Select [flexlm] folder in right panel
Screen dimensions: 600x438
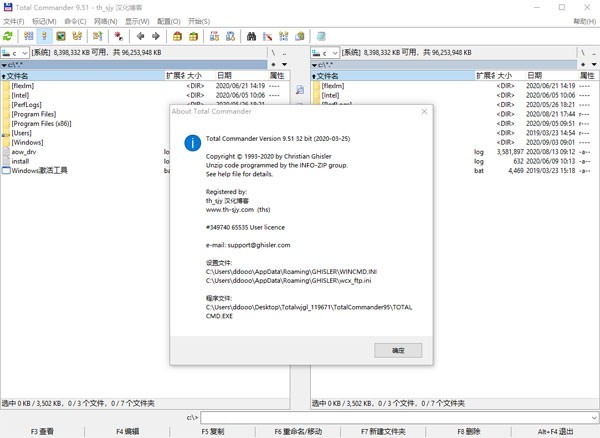click(x=333, y=86)
